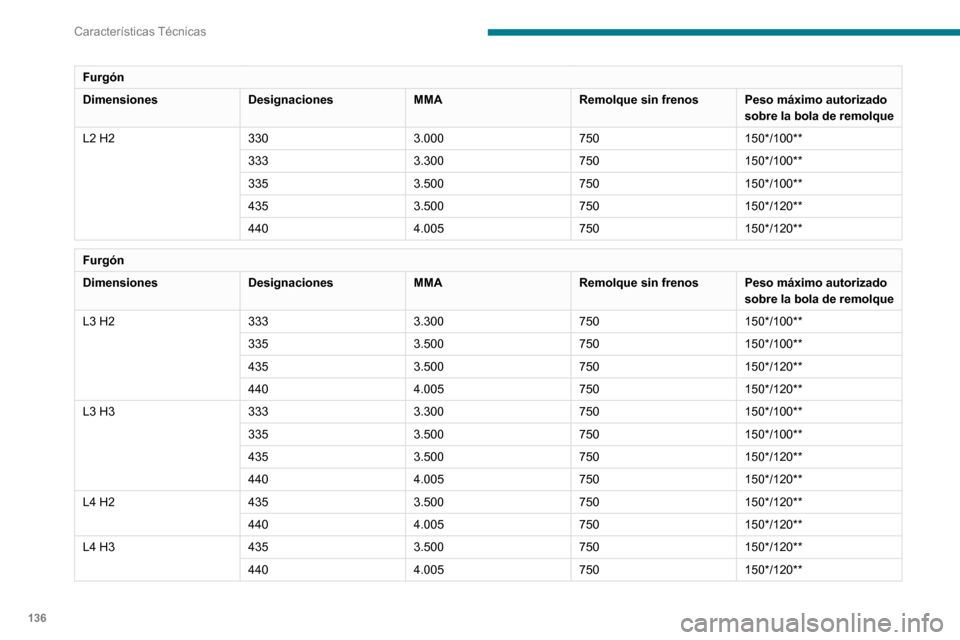Screen dimensions: 960x640
Task: Click the Furgón title of the first table
Action: pos(102,76)
